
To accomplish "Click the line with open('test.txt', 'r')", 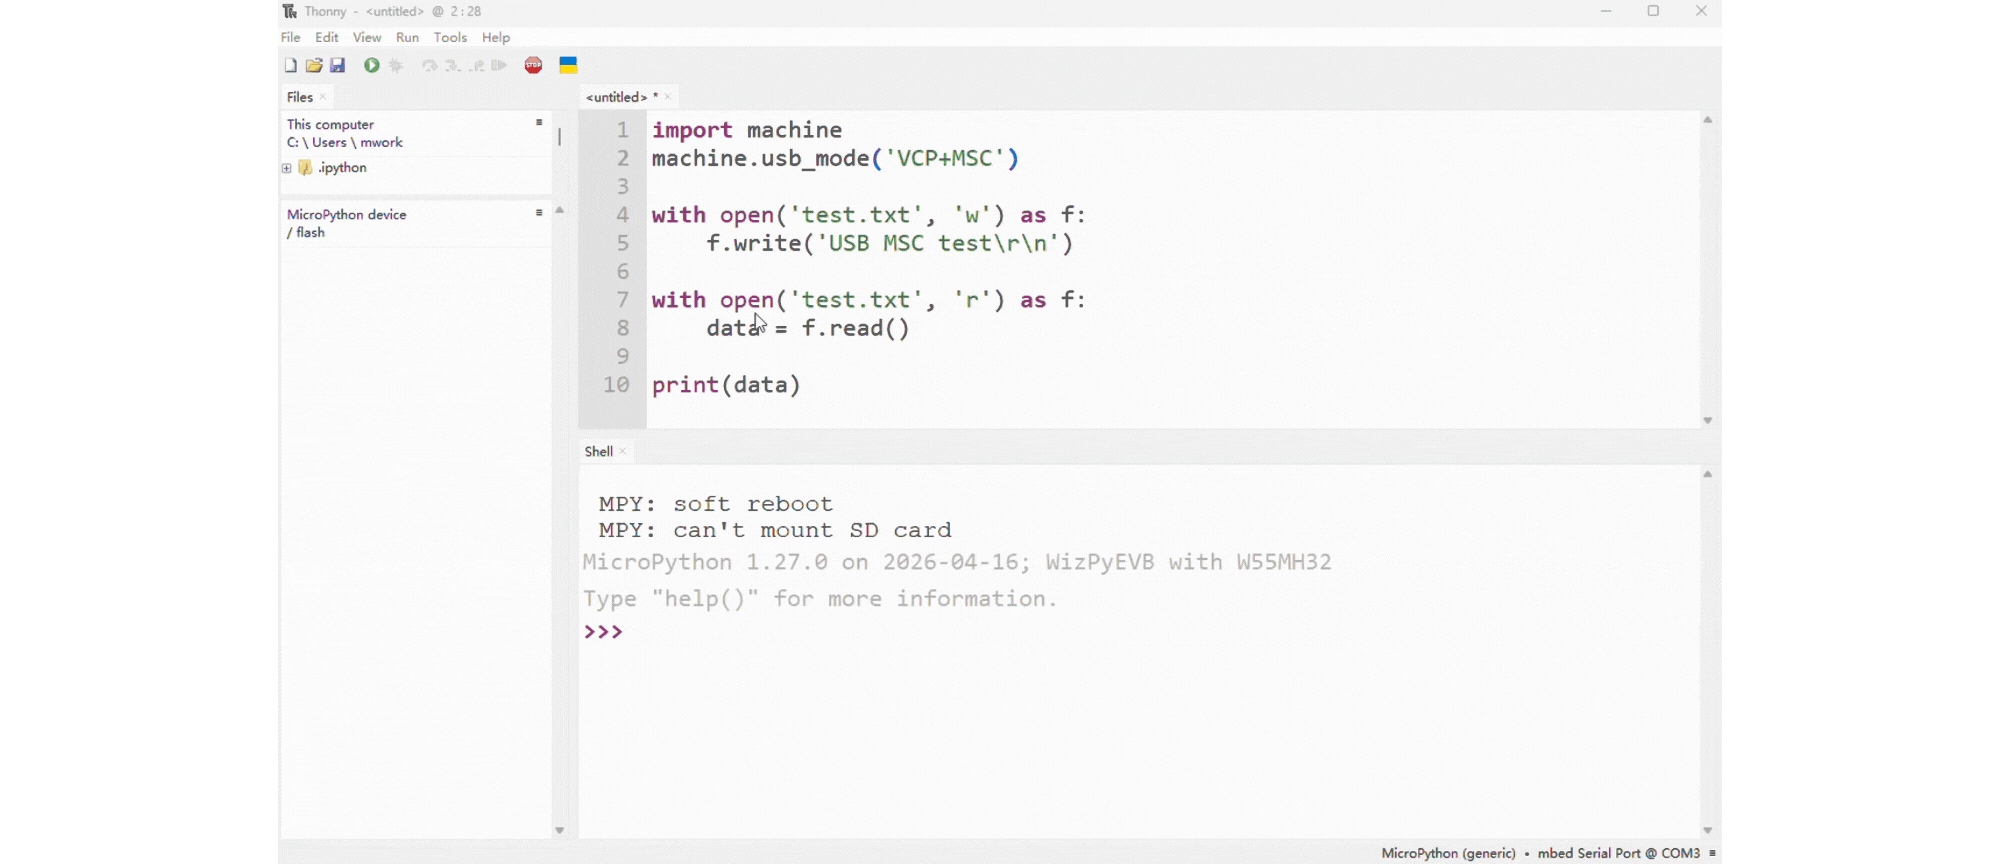I will coord(869,300).
